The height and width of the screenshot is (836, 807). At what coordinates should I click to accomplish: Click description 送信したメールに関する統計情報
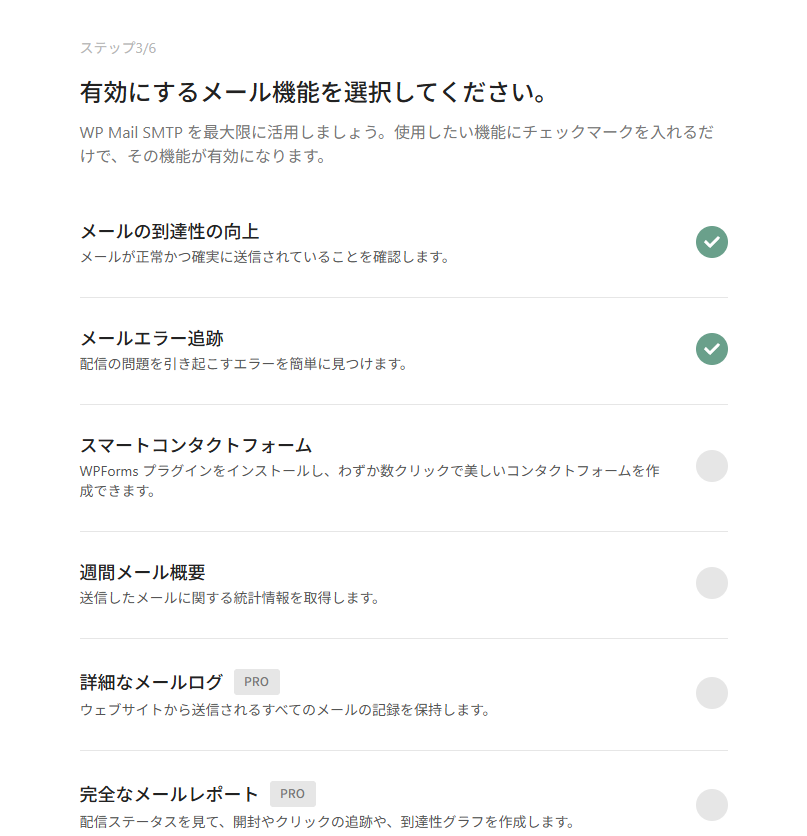tap(230, 598)
